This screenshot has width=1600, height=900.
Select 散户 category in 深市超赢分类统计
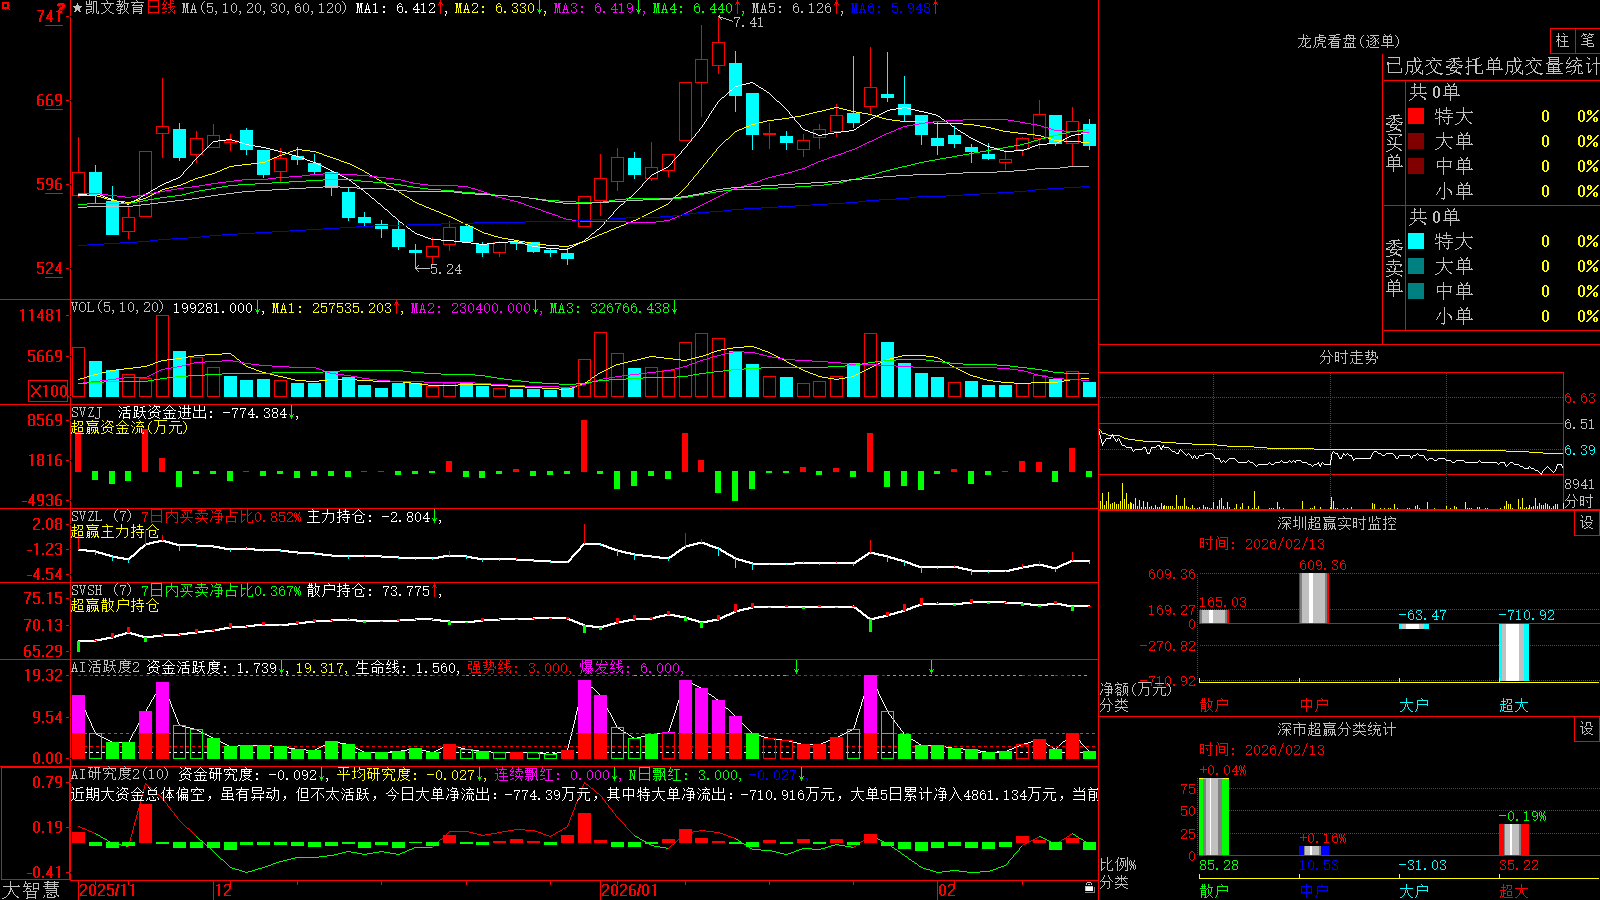pyautogui.click(x=1214, y=890)
